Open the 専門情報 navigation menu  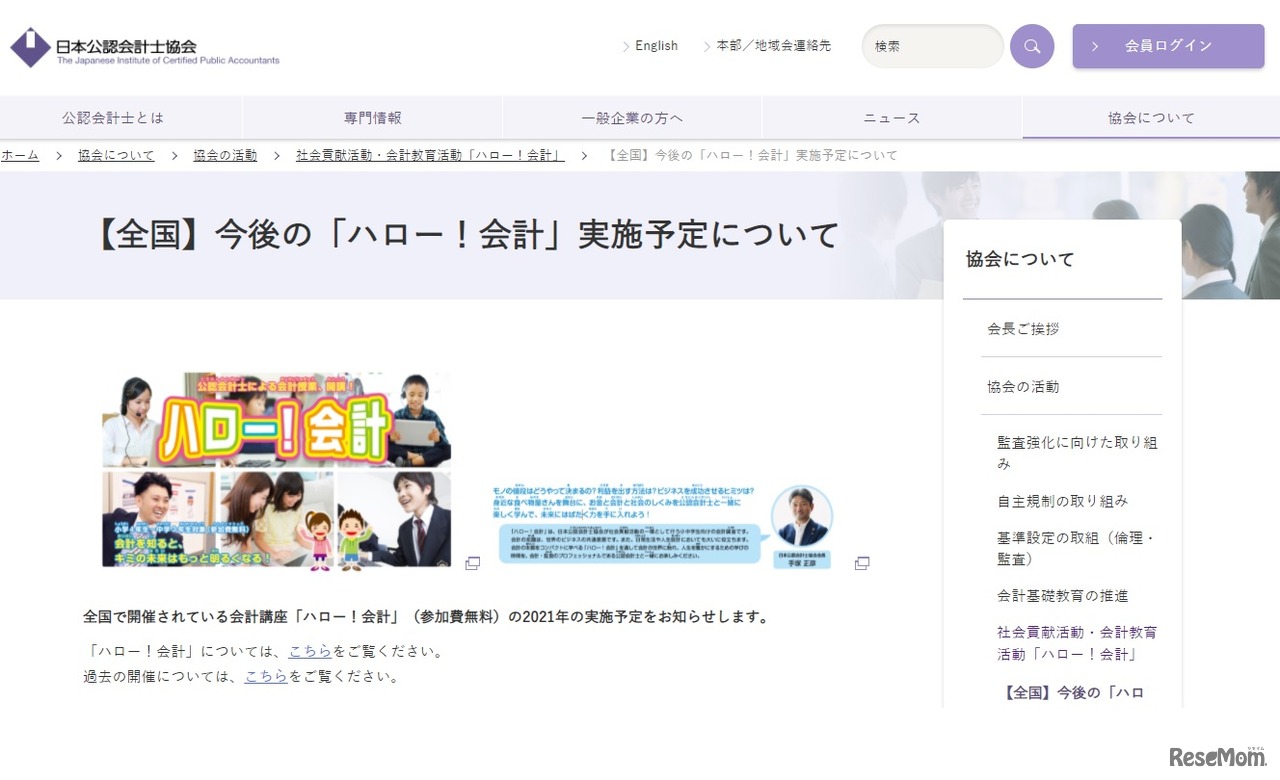pos(372,118)
